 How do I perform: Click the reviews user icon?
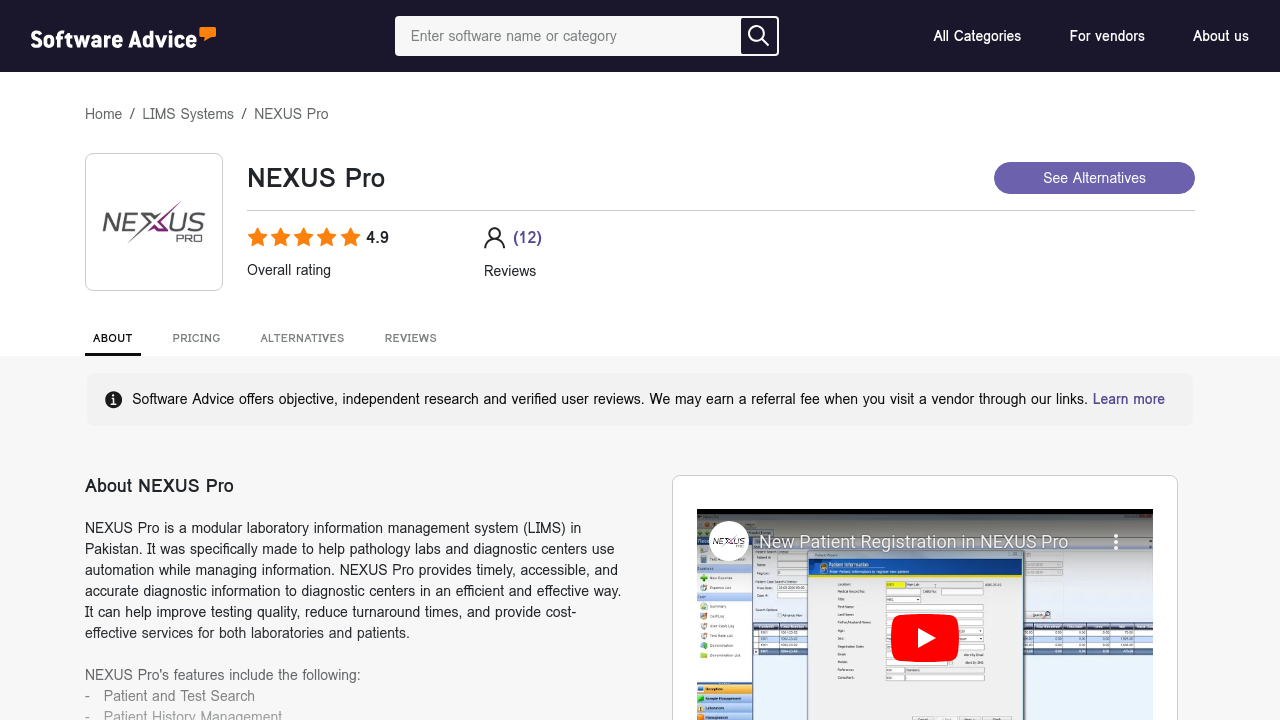pyautogui.click(x=494, y=238)
